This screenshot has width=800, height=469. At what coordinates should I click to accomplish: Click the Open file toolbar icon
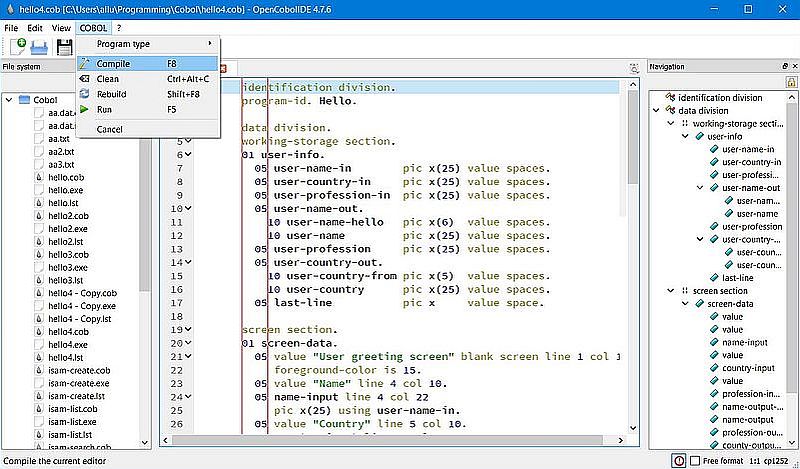[39, 48]
